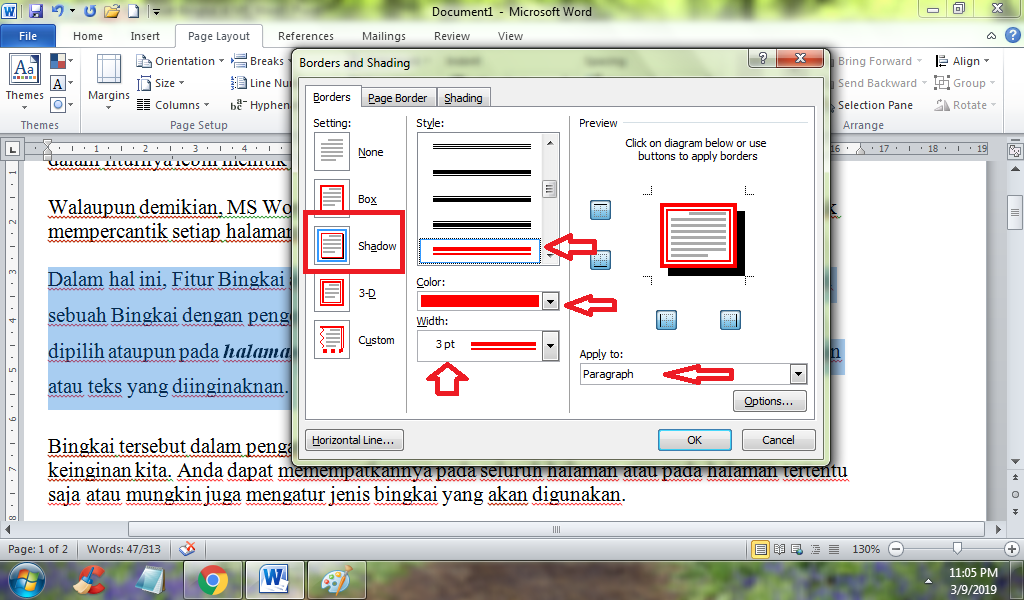This screenshot has height=600, width=1024.
Task: Open Theme Colors icon in Themes group
Action: point(61,62)
